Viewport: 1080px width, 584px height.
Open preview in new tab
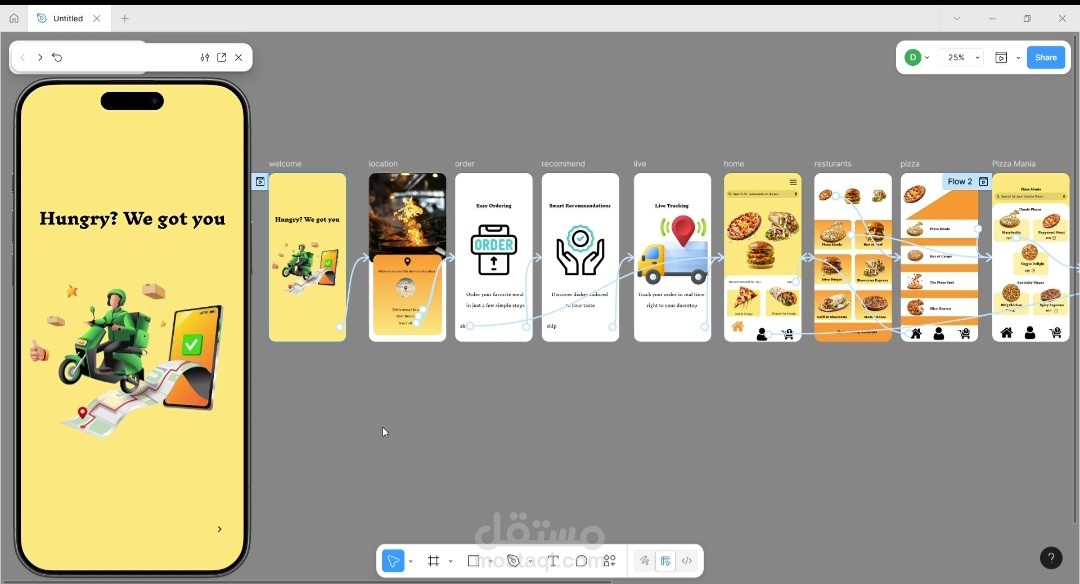[222, 57]
